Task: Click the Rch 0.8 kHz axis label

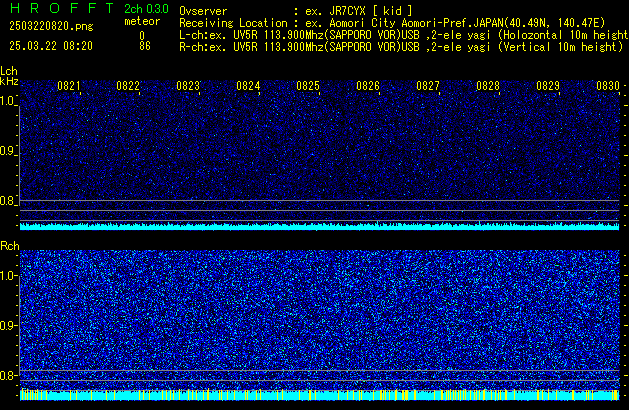Action: point(8,375)
